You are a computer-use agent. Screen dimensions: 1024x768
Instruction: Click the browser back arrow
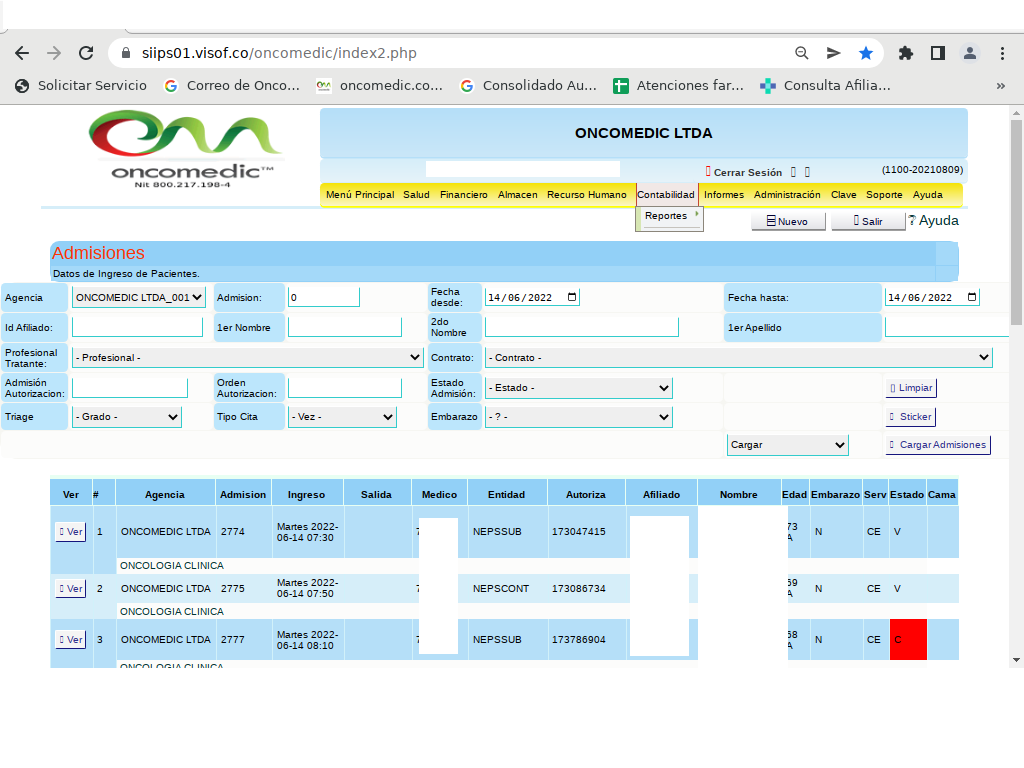(x=22, y=53)
